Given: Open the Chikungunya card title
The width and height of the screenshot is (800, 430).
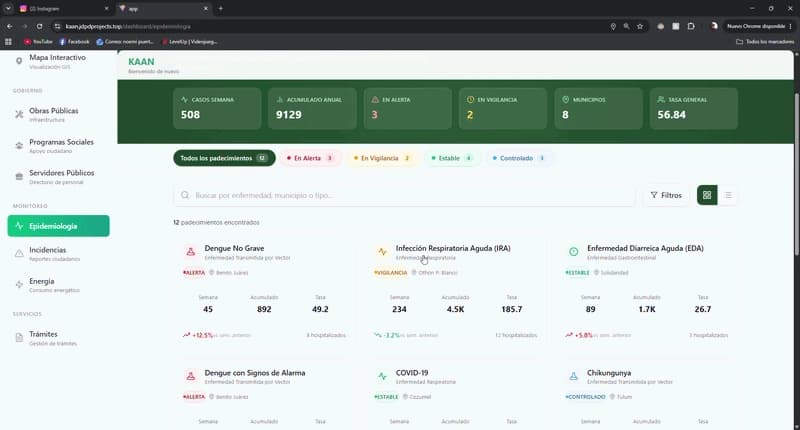Looking at the screenshot, I should pyautogui.click(x=609, y=373).
